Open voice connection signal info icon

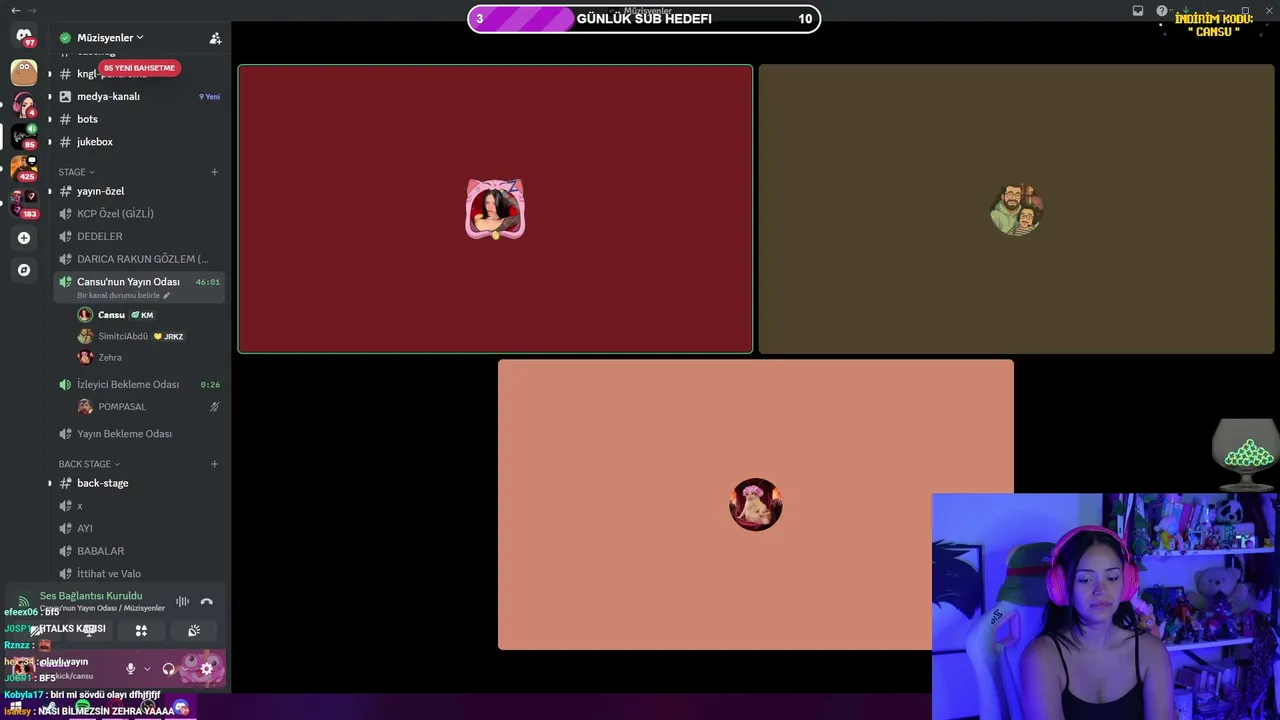point(24,602)
